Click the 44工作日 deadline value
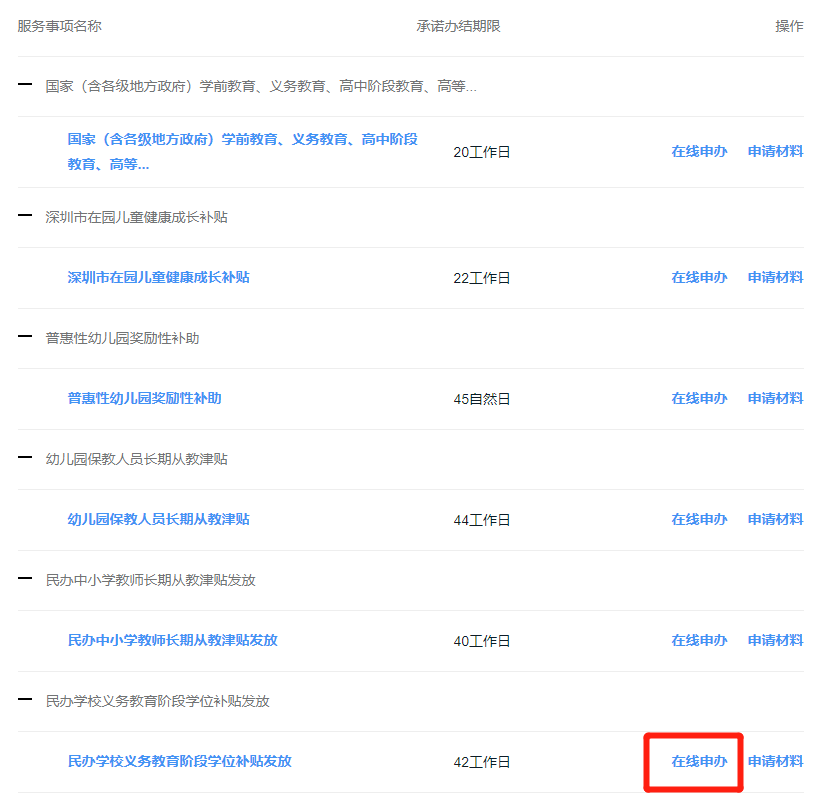This screenshot has height=802, width=823. [482, 520]
